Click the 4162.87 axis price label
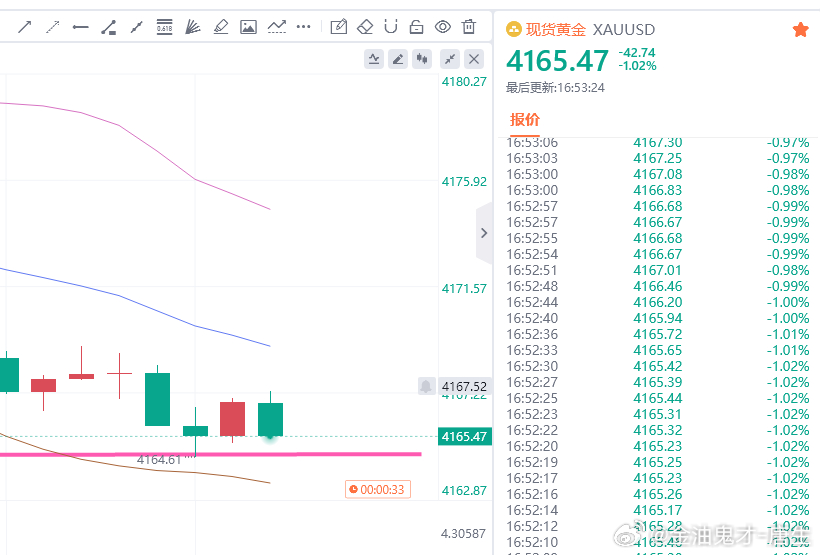 point(464,491)
